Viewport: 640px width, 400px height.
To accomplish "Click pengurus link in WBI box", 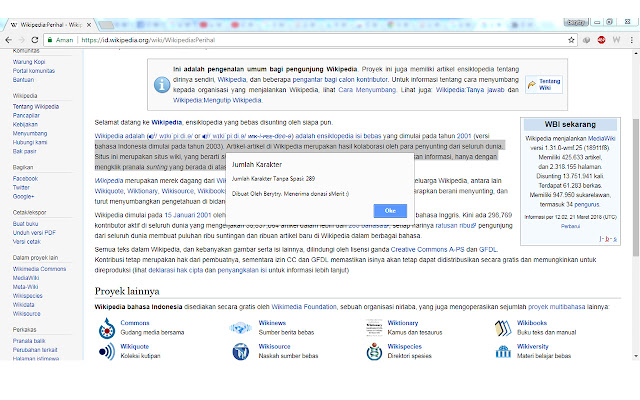I will [587, 204].
